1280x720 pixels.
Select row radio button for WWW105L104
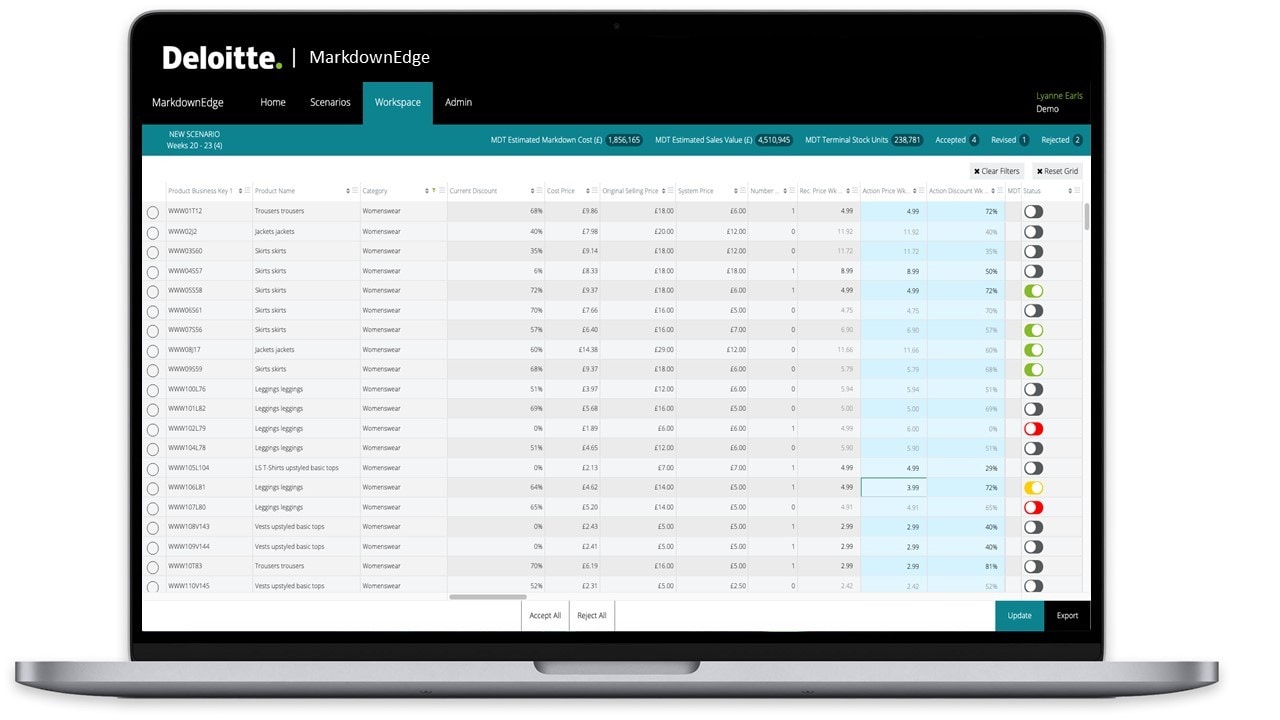pyautogui.click(x=153, y=469)
